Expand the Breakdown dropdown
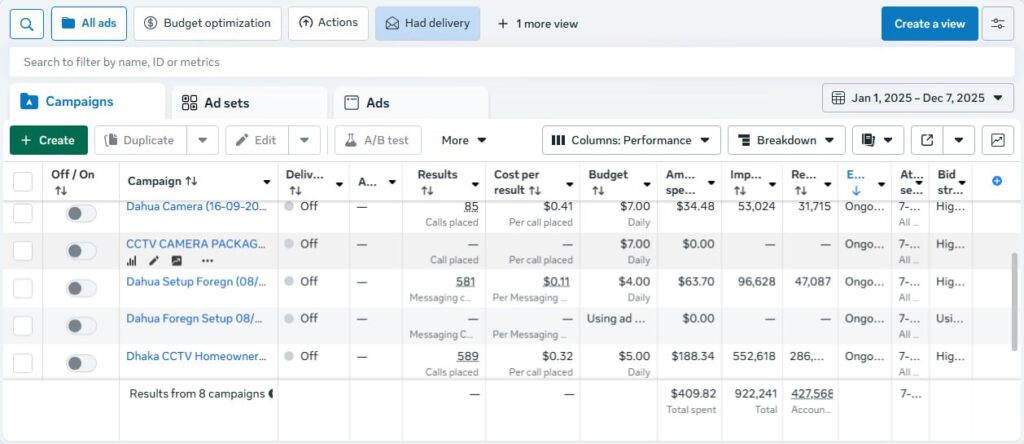The image size is (1024, 444). point(786,141)
